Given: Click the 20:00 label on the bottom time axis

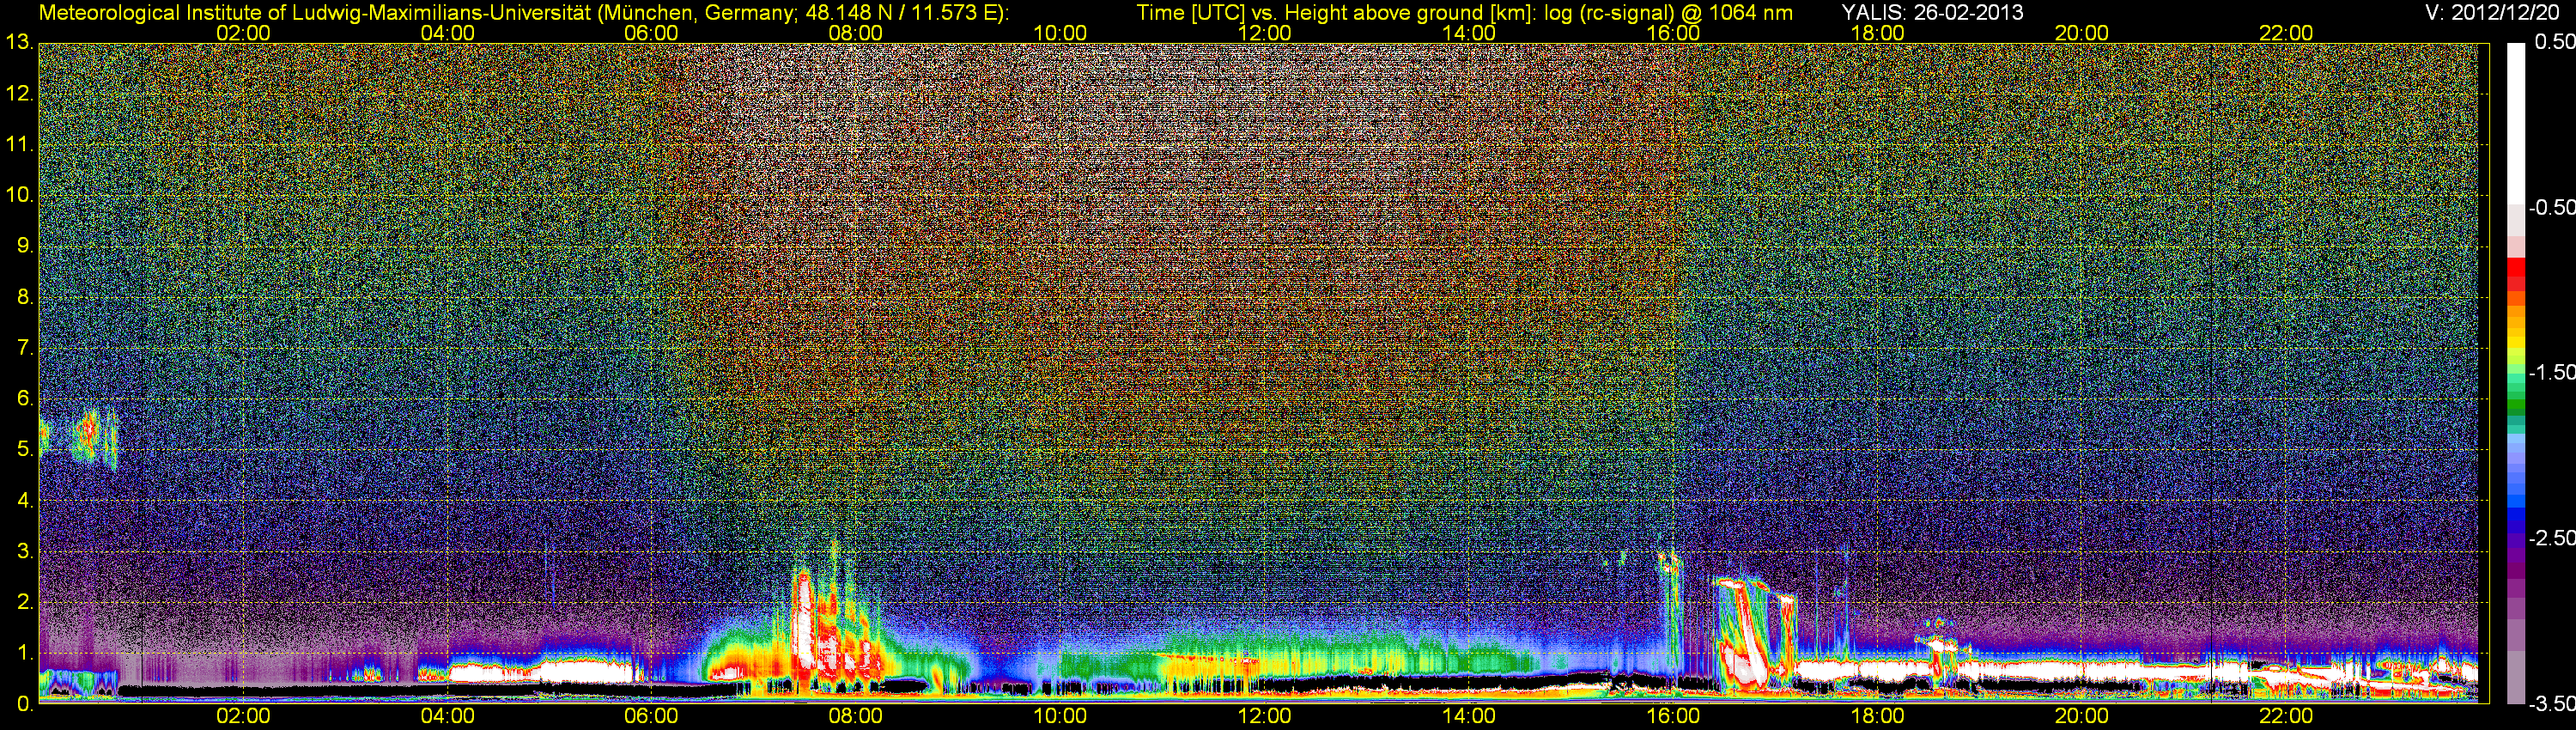Looking at the screenshot, I should [2082, 716].
